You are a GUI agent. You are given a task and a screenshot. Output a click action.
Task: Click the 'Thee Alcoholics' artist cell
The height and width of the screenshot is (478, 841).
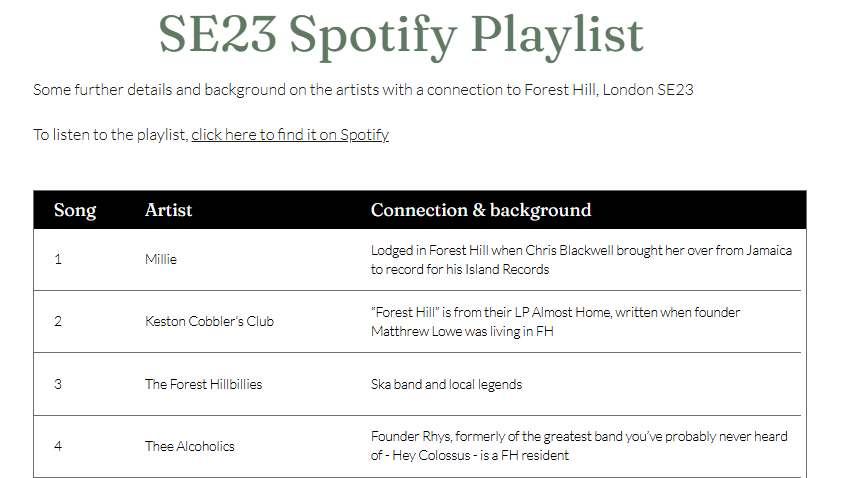[x=190, y=446]
